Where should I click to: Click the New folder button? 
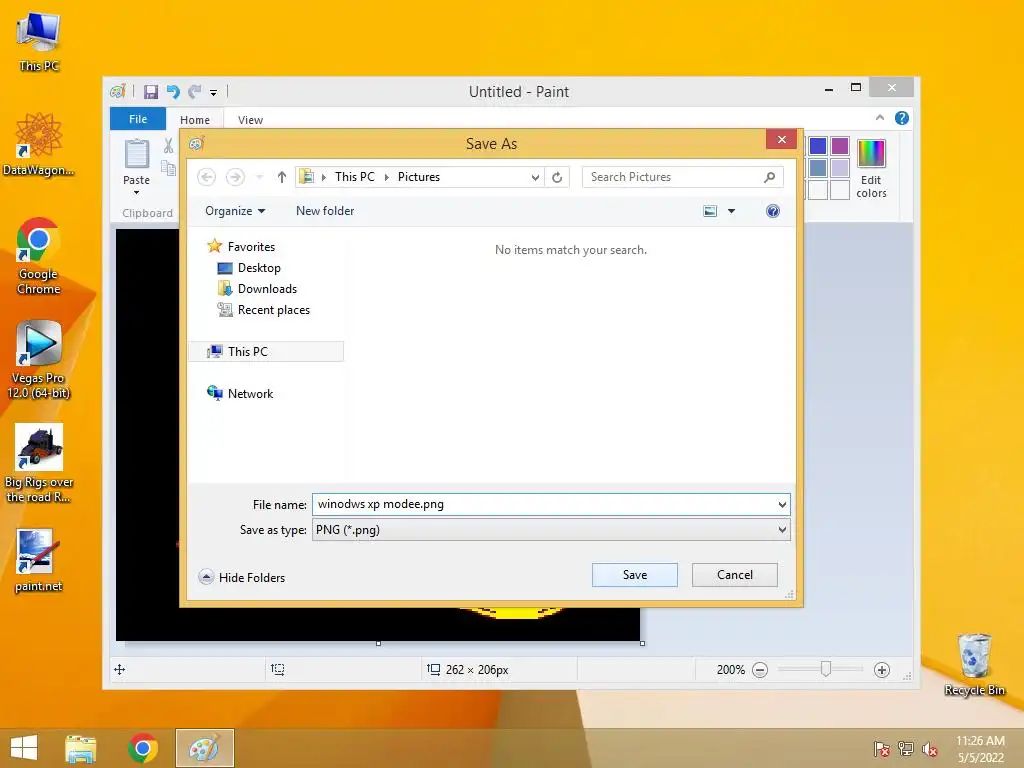(325, 211)
